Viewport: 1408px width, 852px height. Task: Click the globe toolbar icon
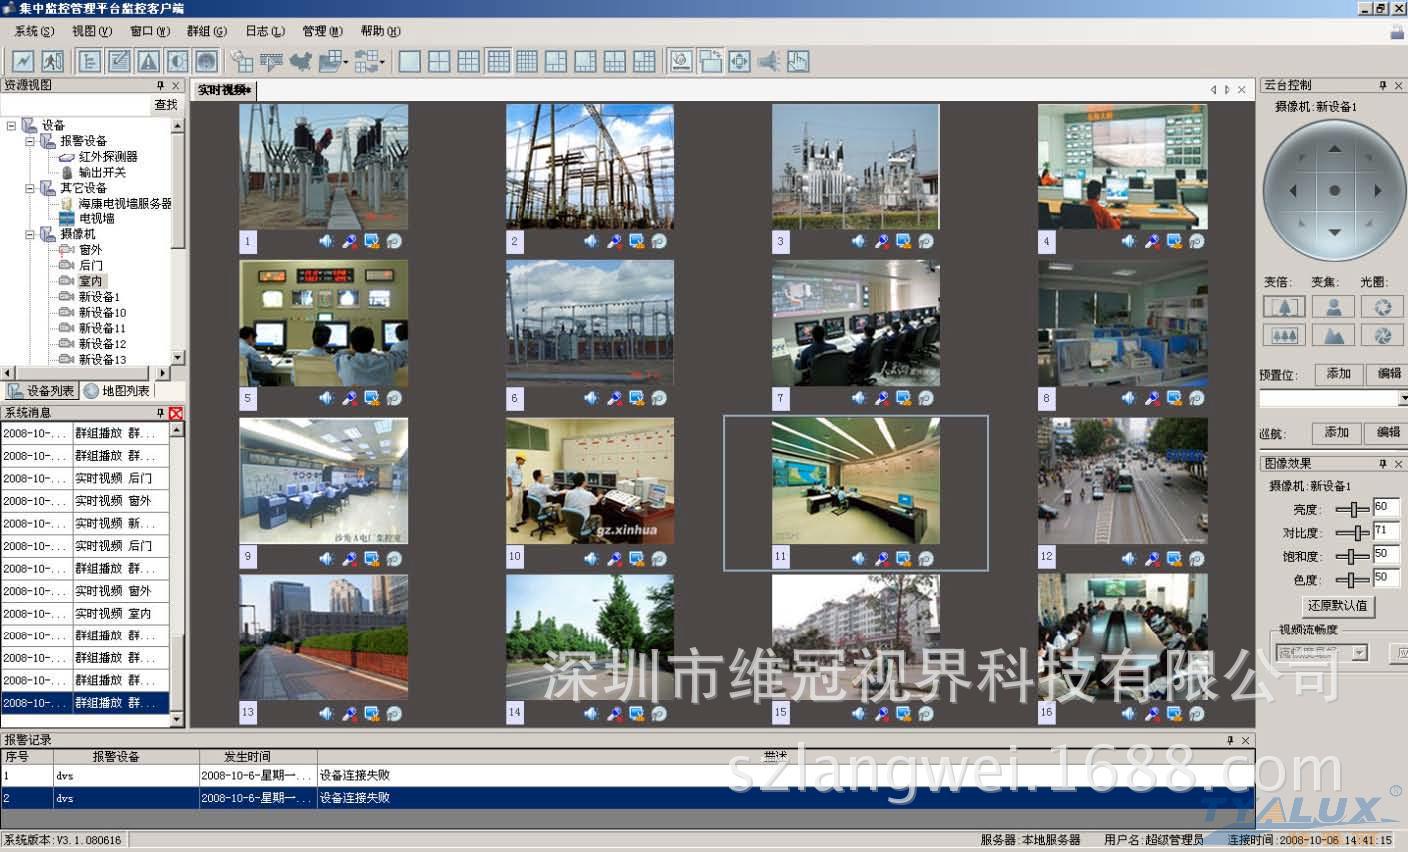coord(206,61)
